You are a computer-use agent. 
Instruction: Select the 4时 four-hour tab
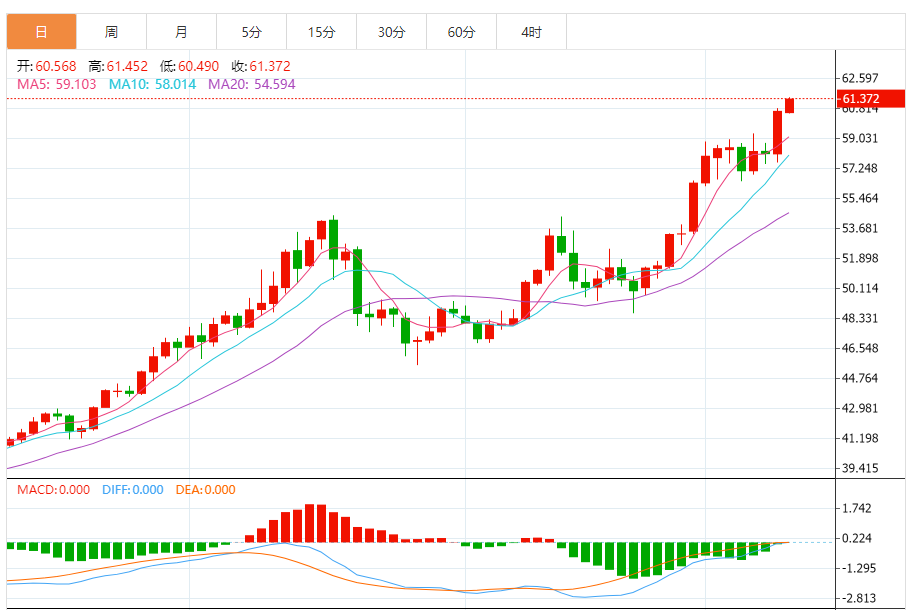pos(531,32)
